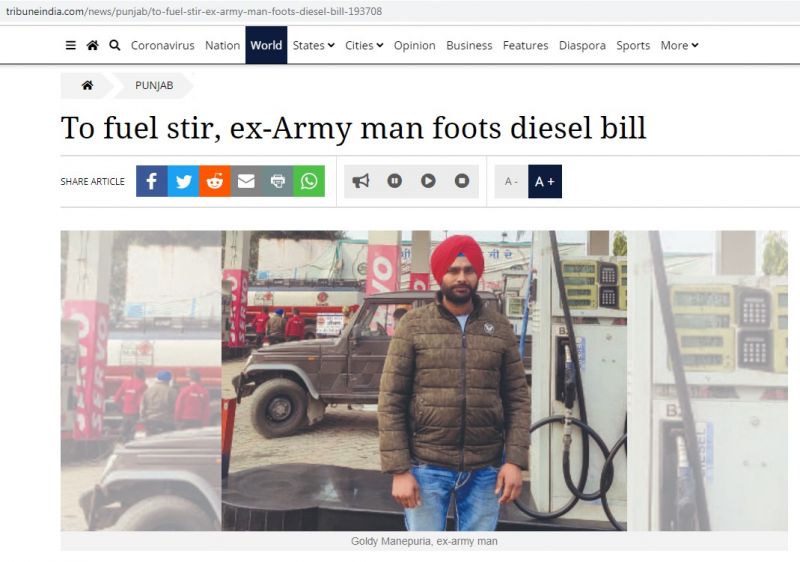Open the hamburger menu icon

(70, 45)
